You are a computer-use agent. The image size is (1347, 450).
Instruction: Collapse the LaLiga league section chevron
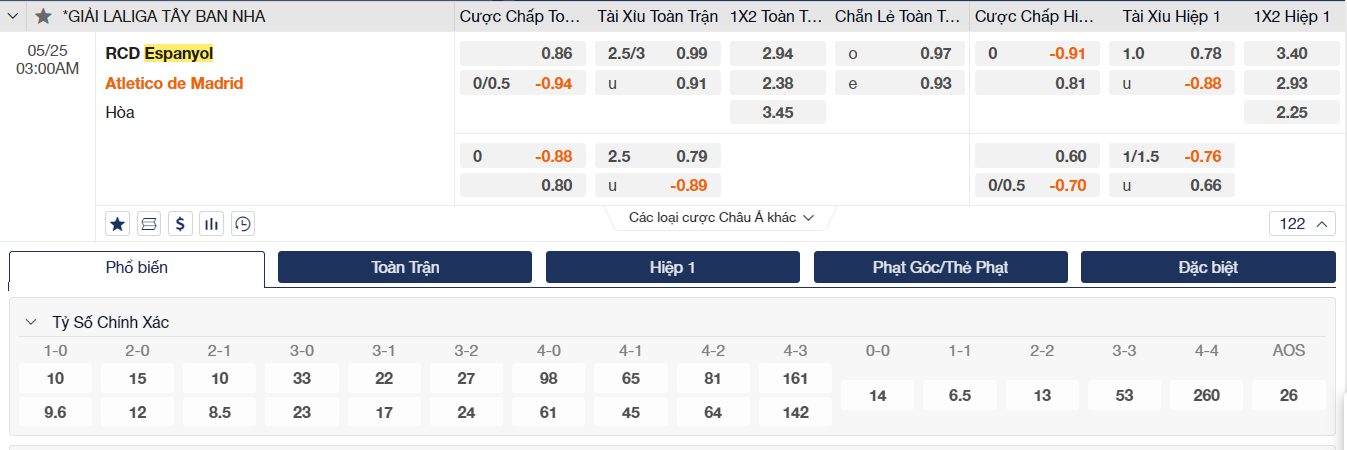14,16
